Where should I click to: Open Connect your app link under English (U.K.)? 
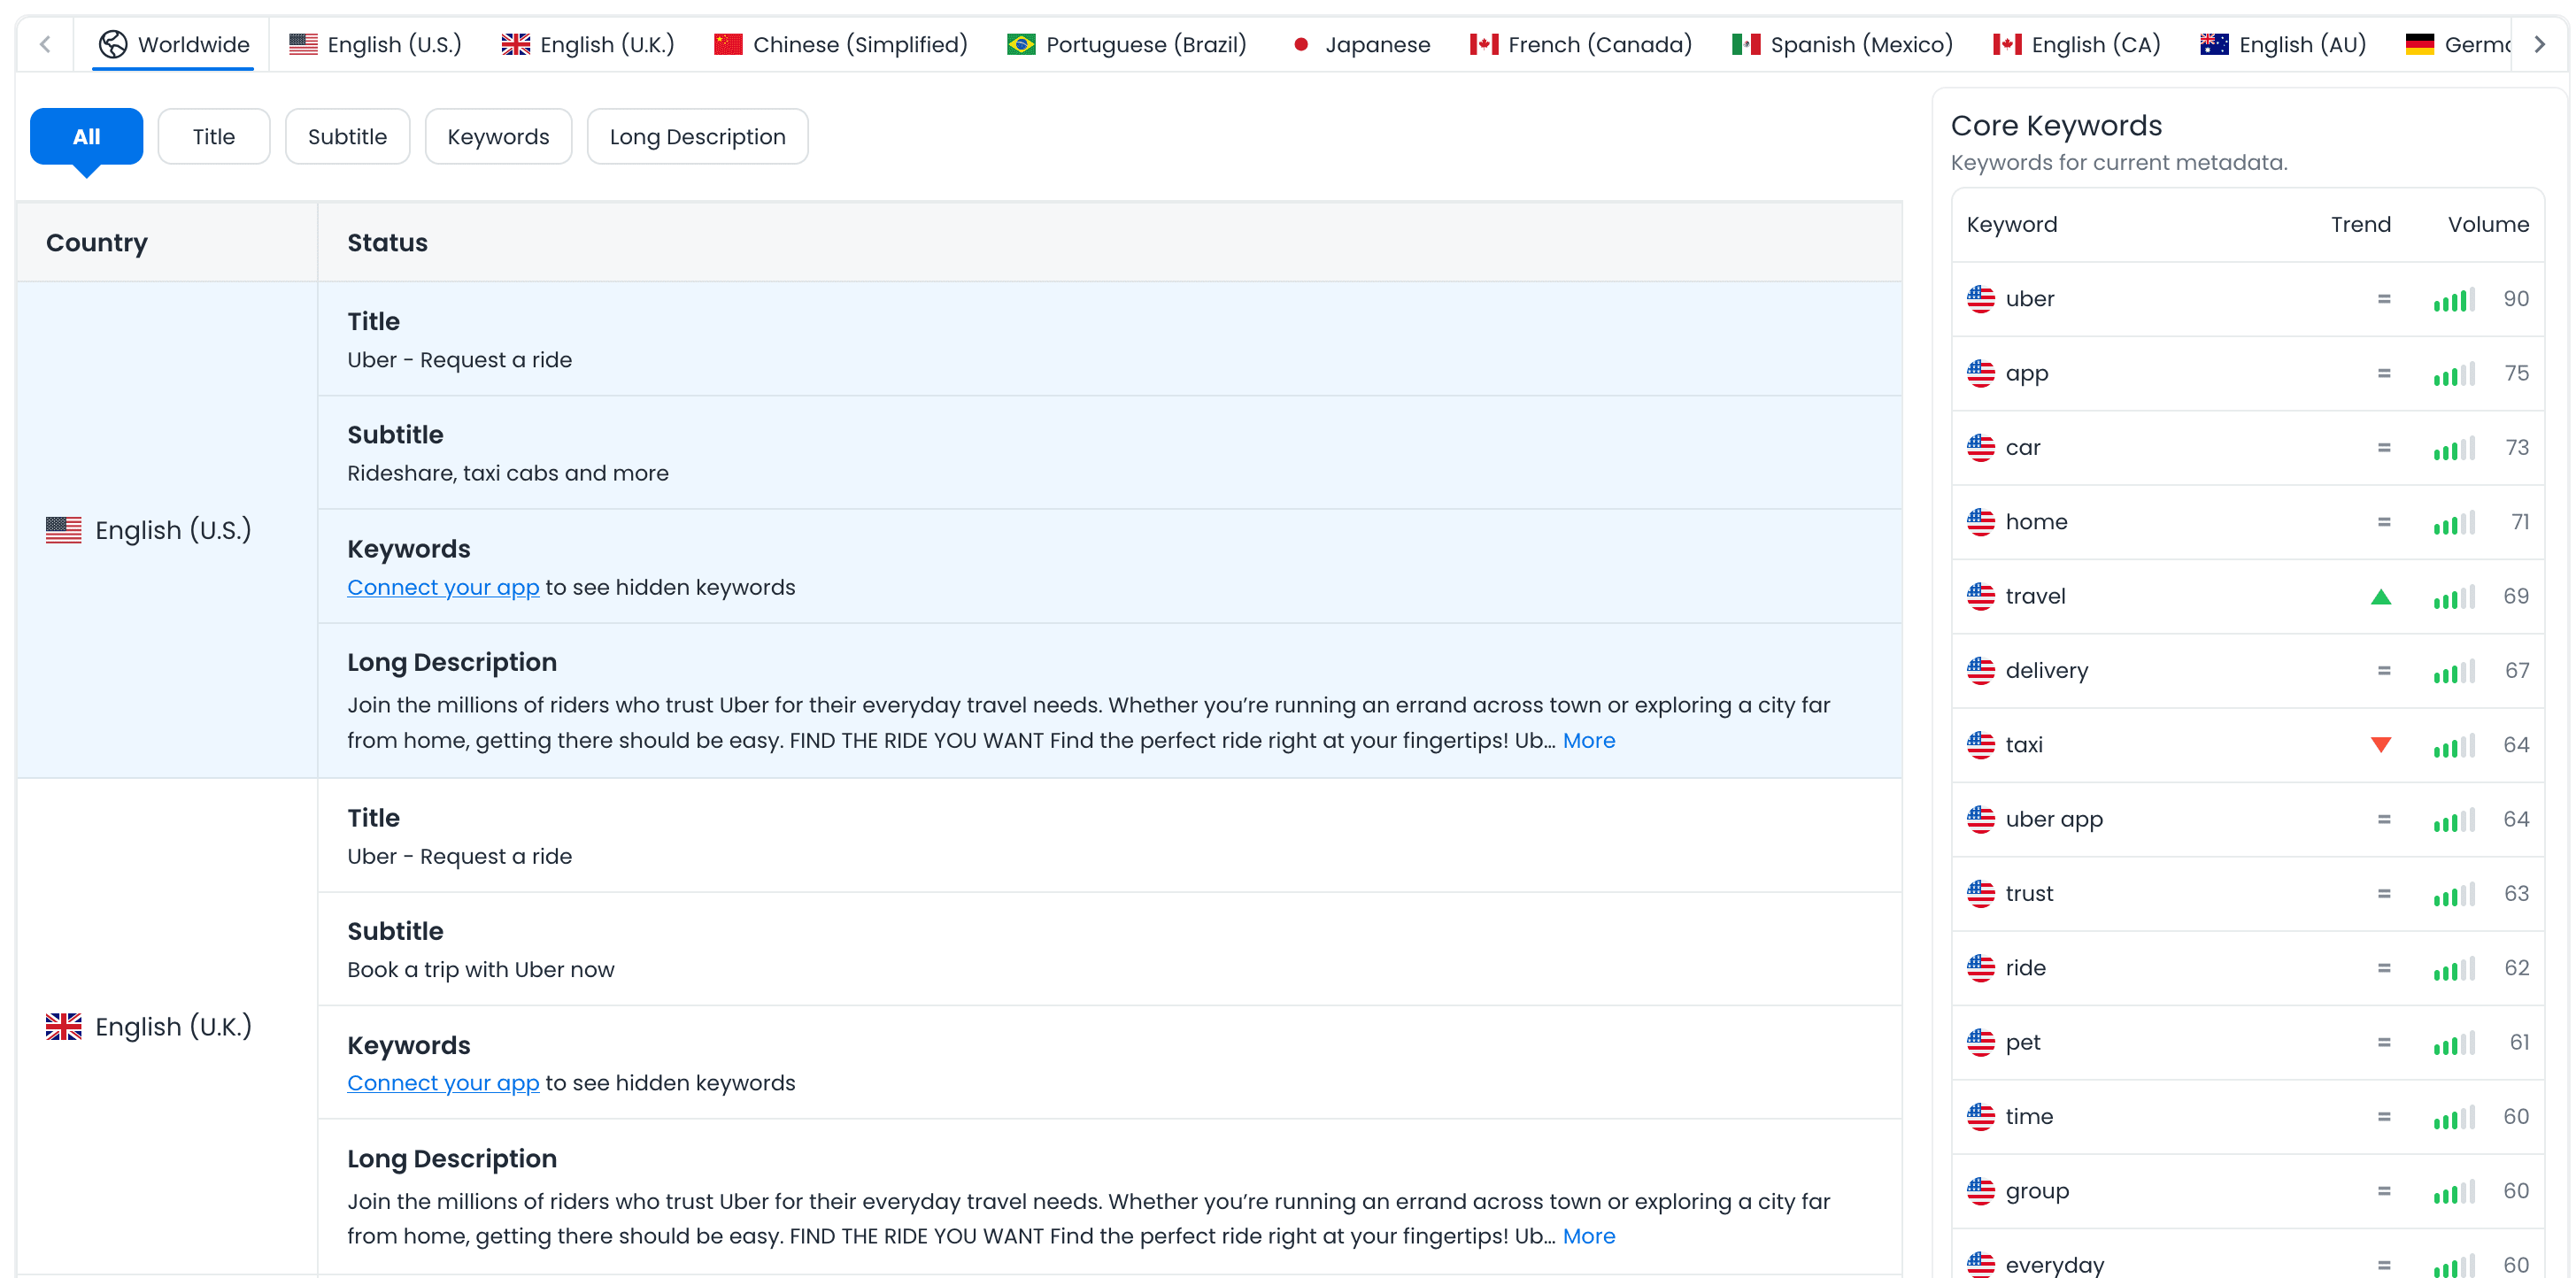pos(443,1083)
